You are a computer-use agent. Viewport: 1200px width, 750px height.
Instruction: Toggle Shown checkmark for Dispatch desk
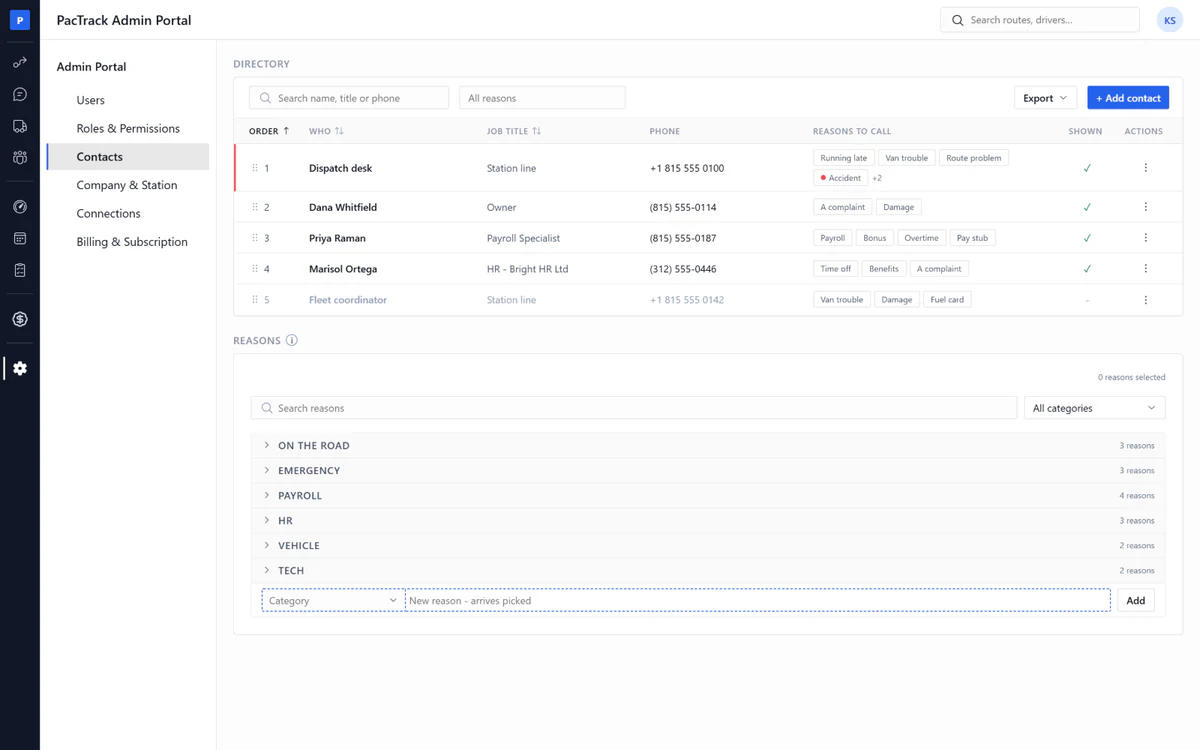[x=1087, y=168]
